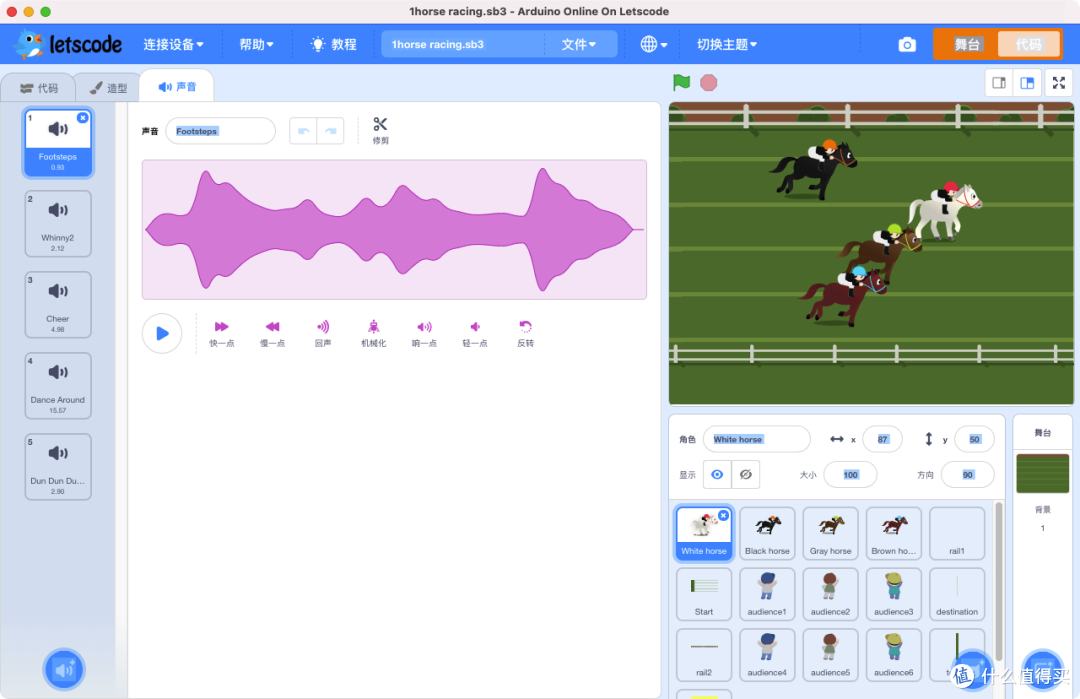Select the Dance Around sound
This screenshot has width=1080, height=699.
coord(58,386)
